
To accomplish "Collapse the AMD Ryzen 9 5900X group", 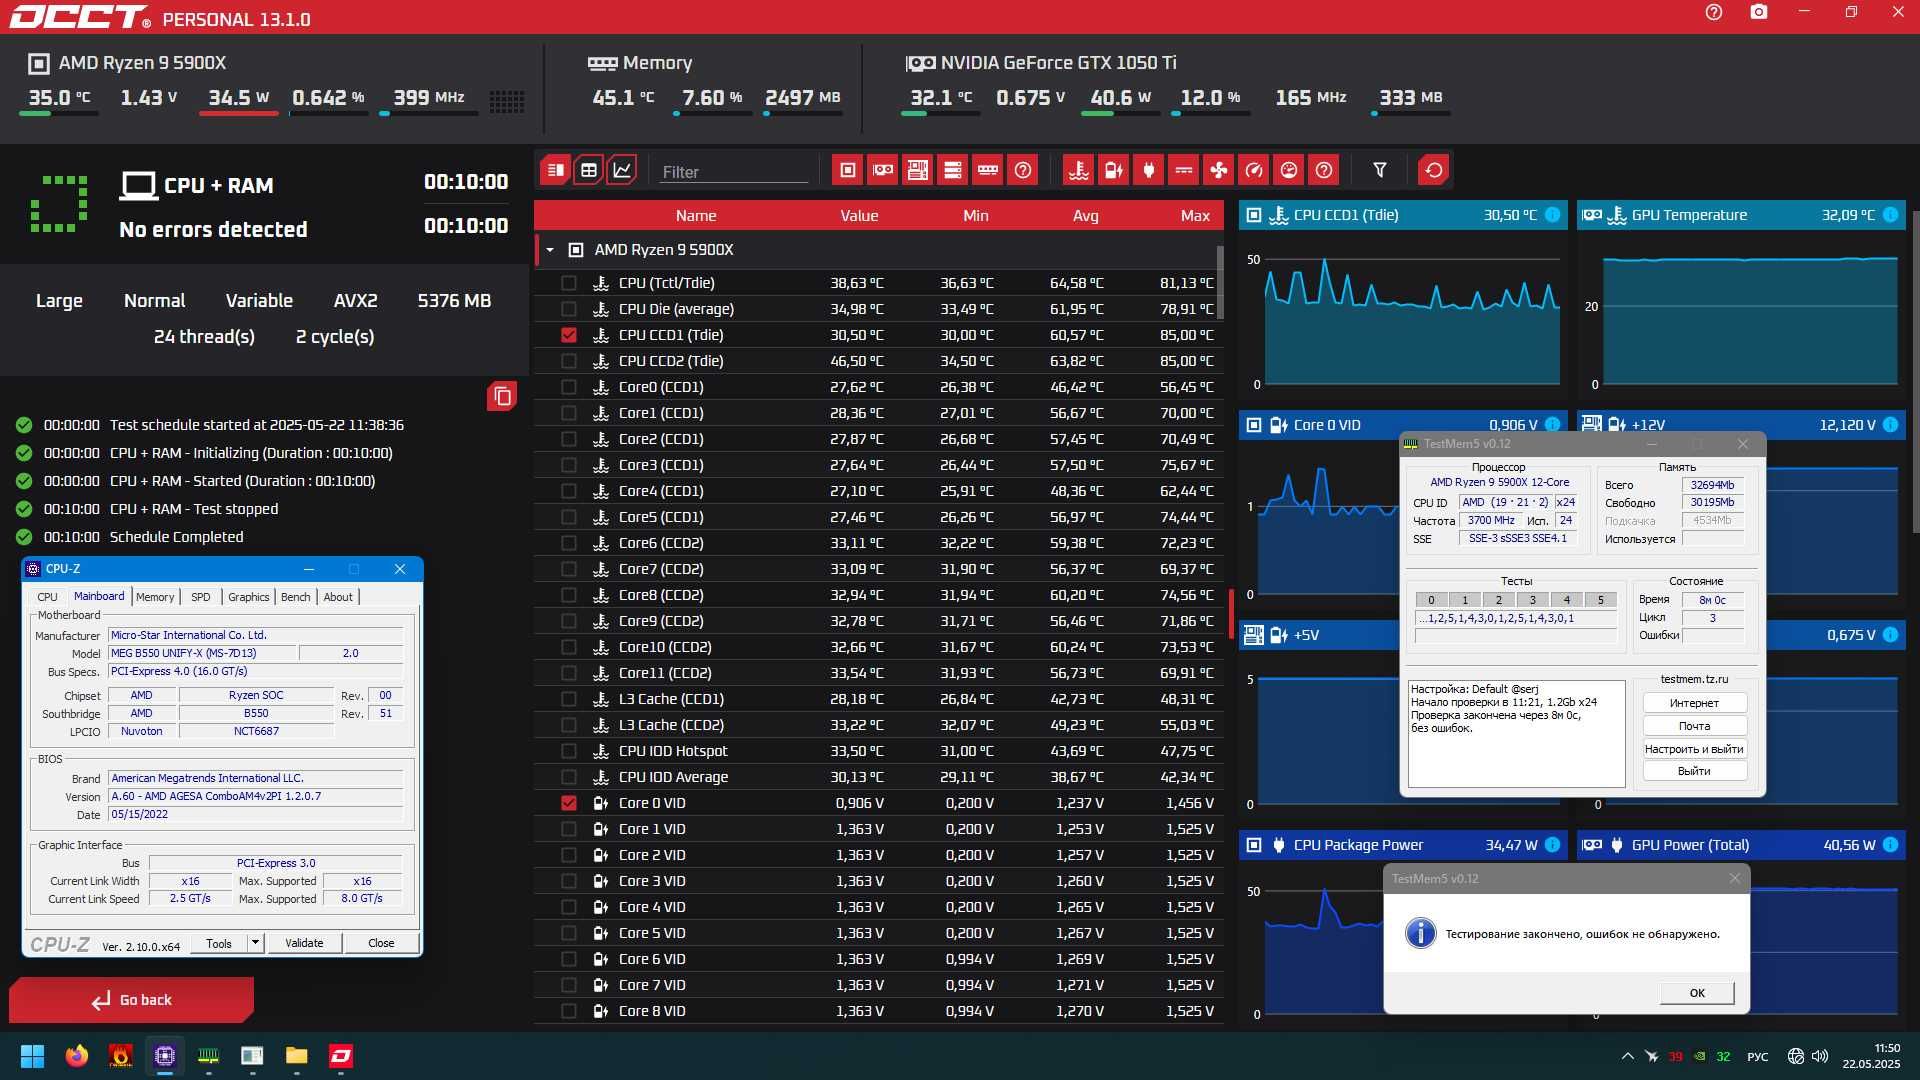I will coord(550,250).
